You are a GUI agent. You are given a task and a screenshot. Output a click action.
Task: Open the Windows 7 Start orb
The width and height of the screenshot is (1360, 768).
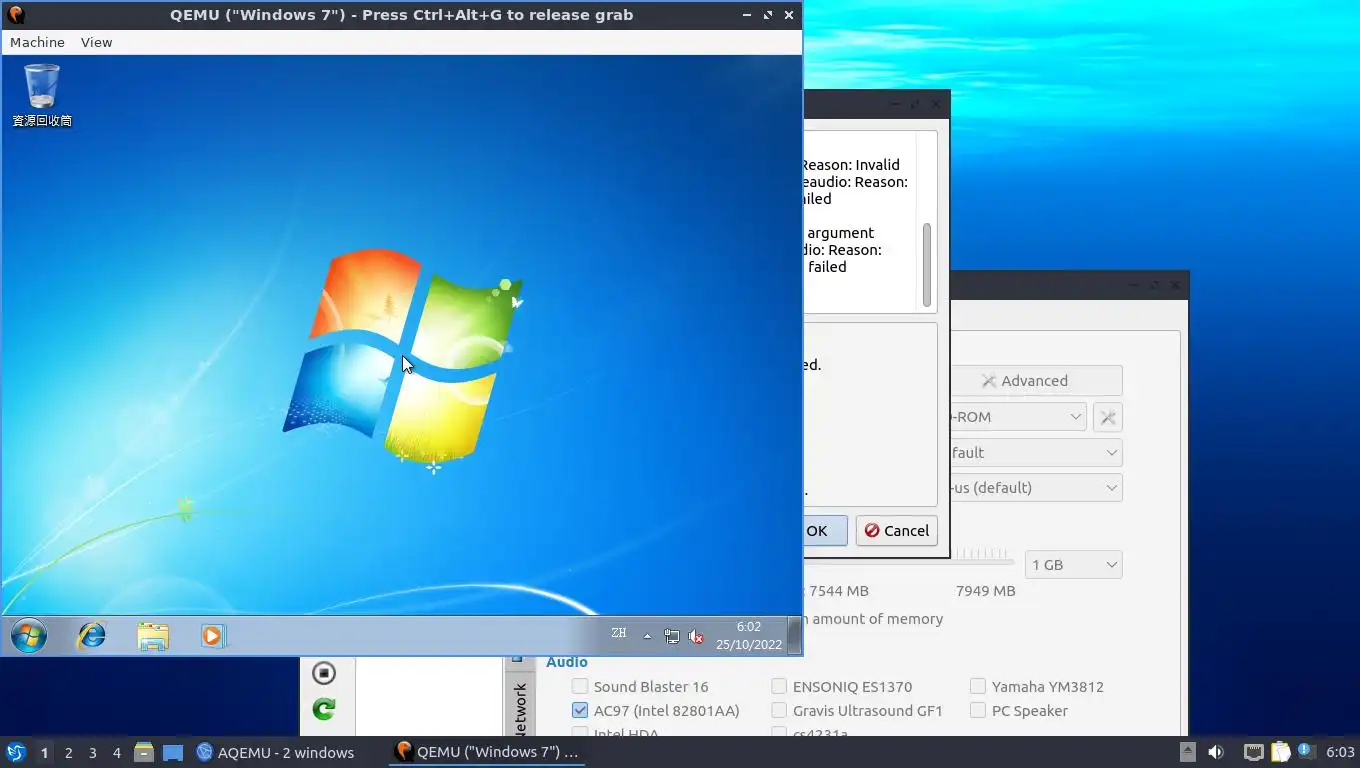29,635
